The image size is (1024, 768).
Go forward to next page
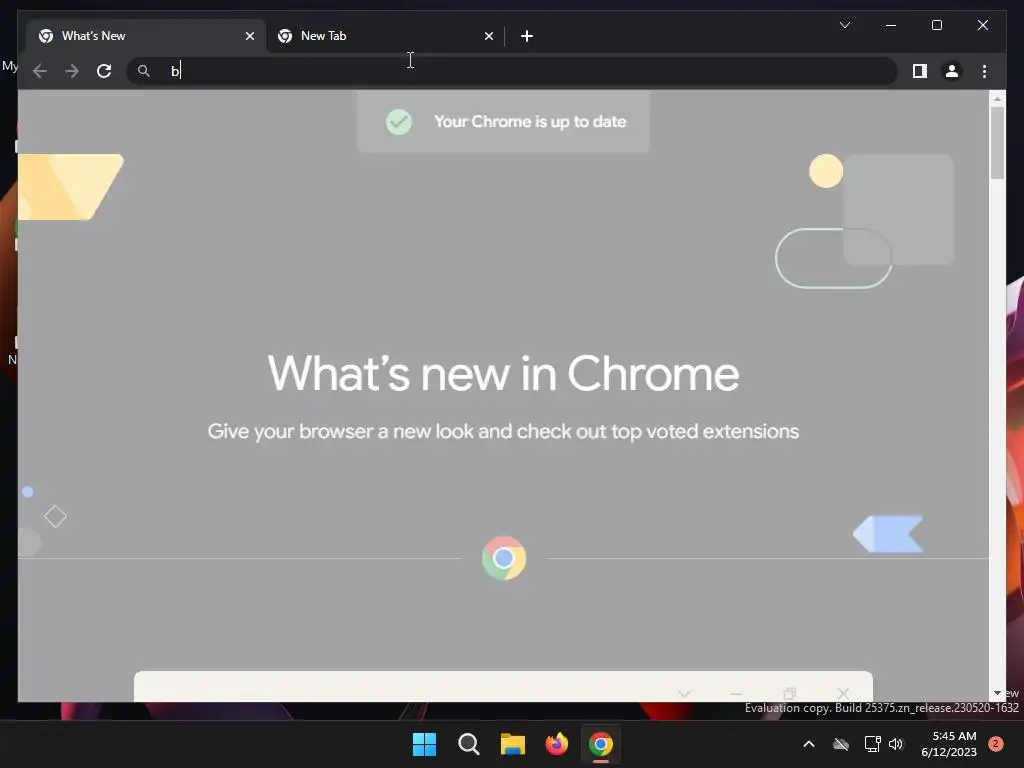(x=72, y=71)
